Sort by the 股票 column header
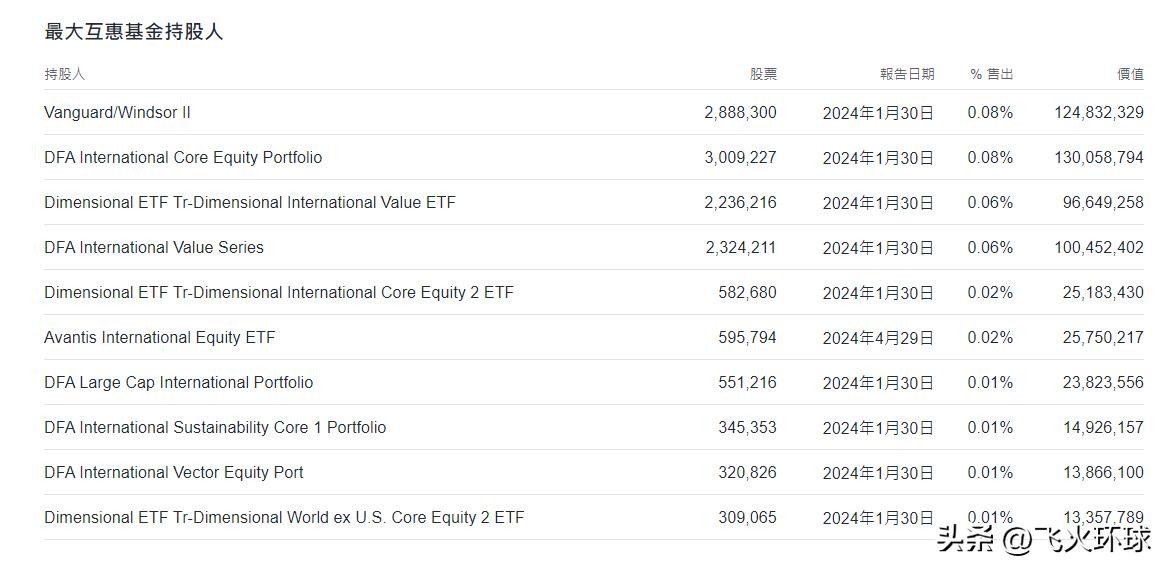This screenshot has height=571, width=1169. 763,74
